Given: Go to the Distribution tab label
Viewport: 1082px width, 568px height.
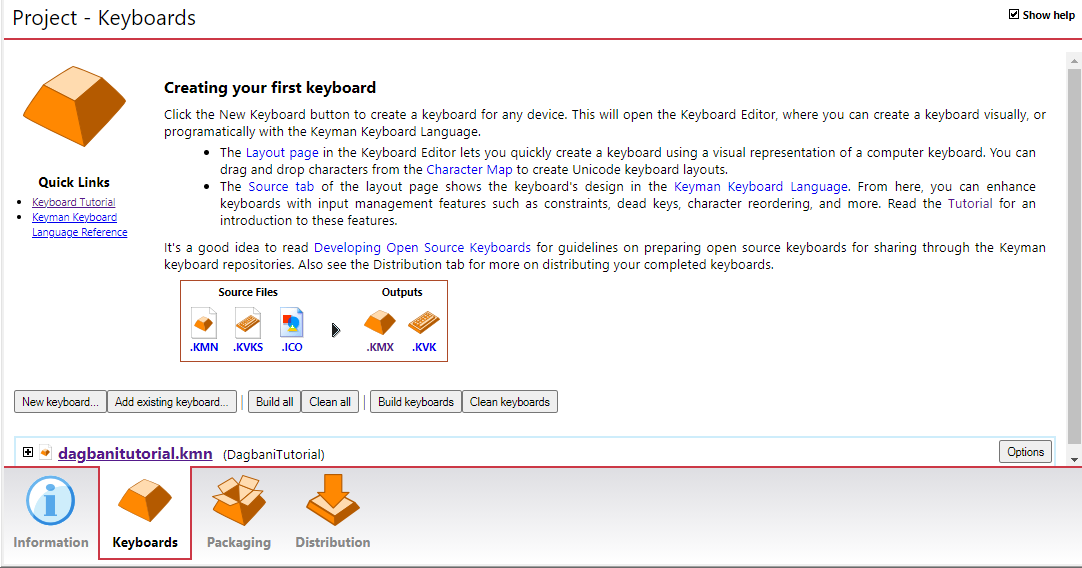Looking at the screenshot, I should (333, 542).
